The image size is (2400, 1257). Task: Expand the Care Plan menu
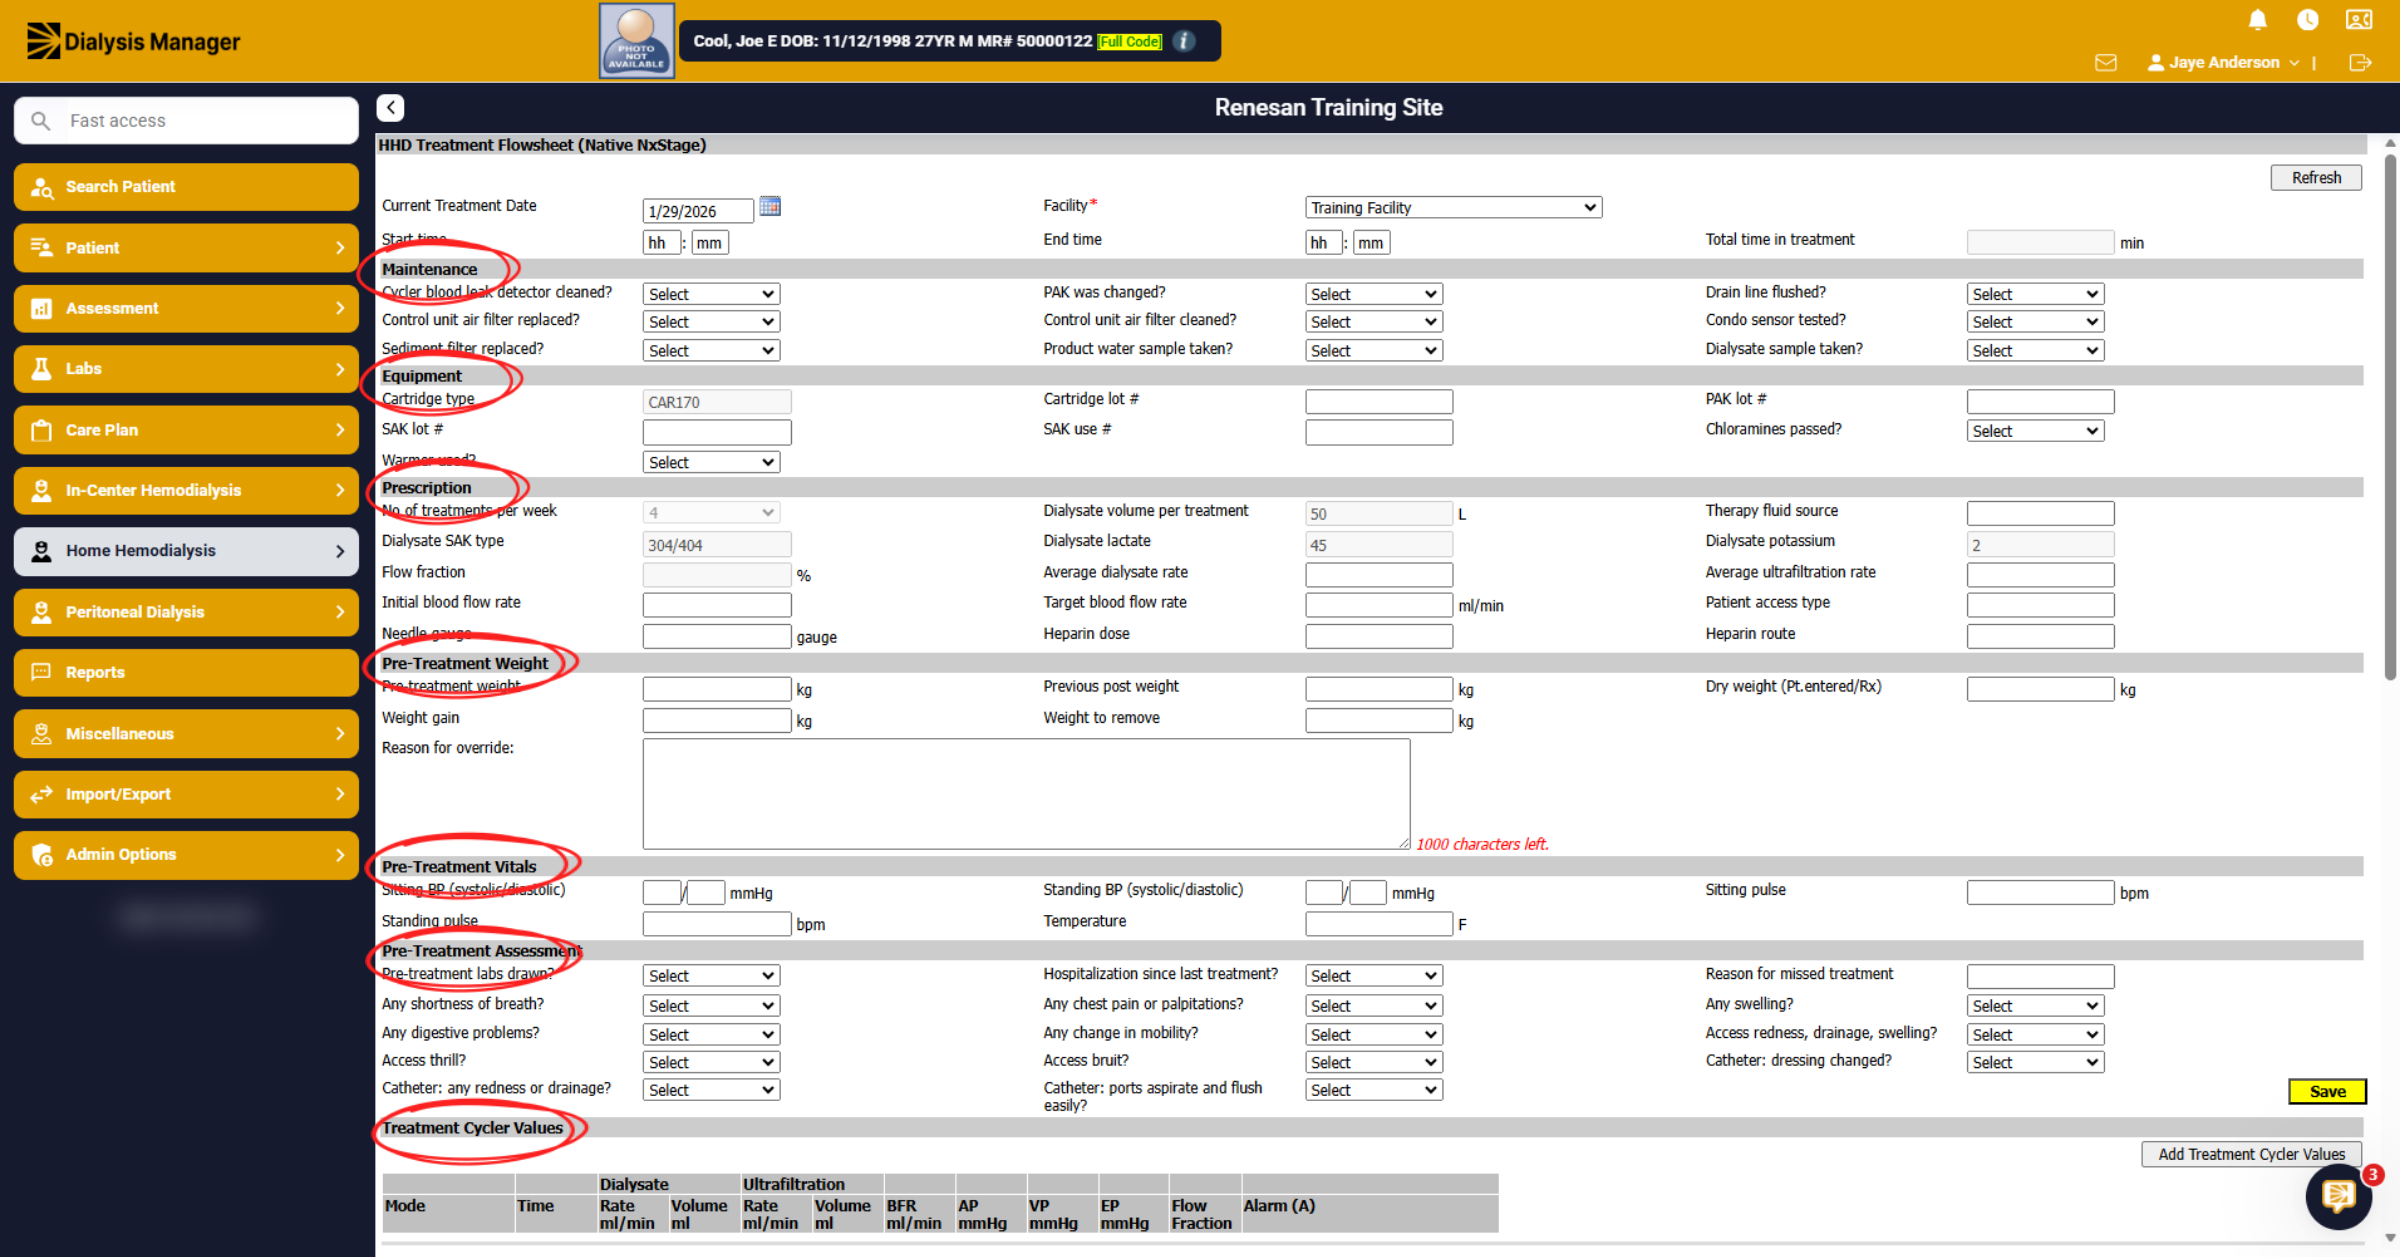point(186,430)
